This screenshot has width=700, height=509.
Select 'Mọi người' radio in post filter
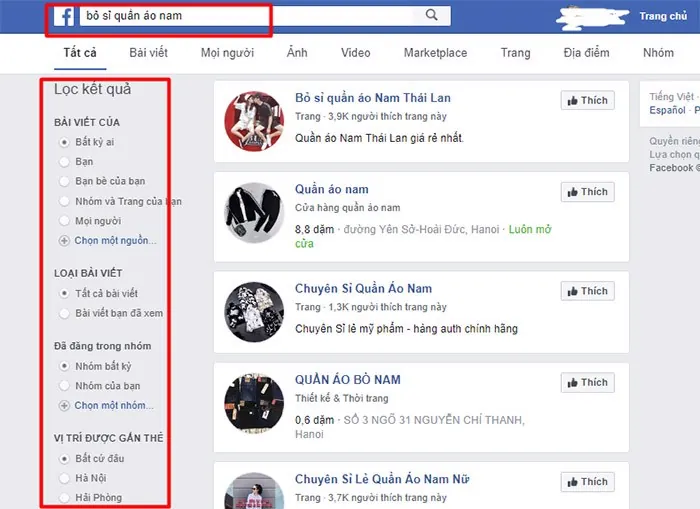64,221
